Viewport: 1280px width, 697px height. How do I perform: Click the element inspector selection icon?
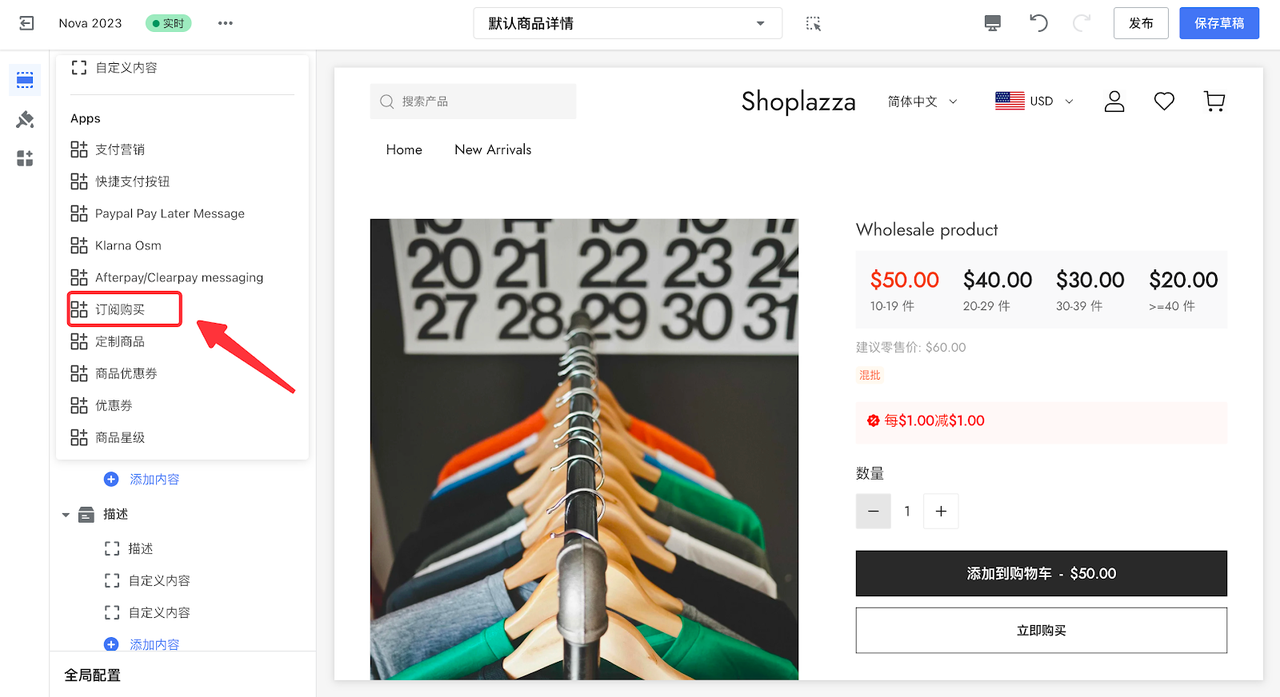[813, 23]
